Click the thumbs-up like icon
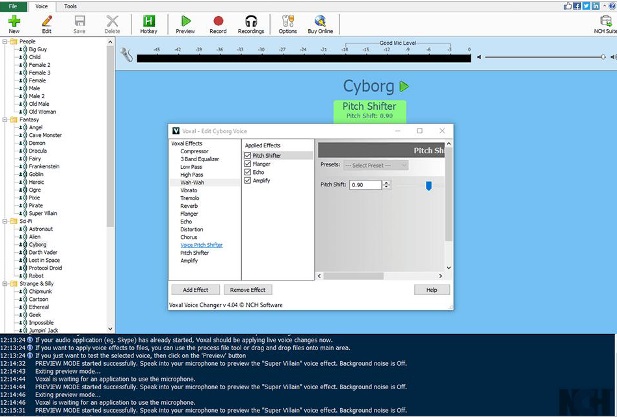 567,6
